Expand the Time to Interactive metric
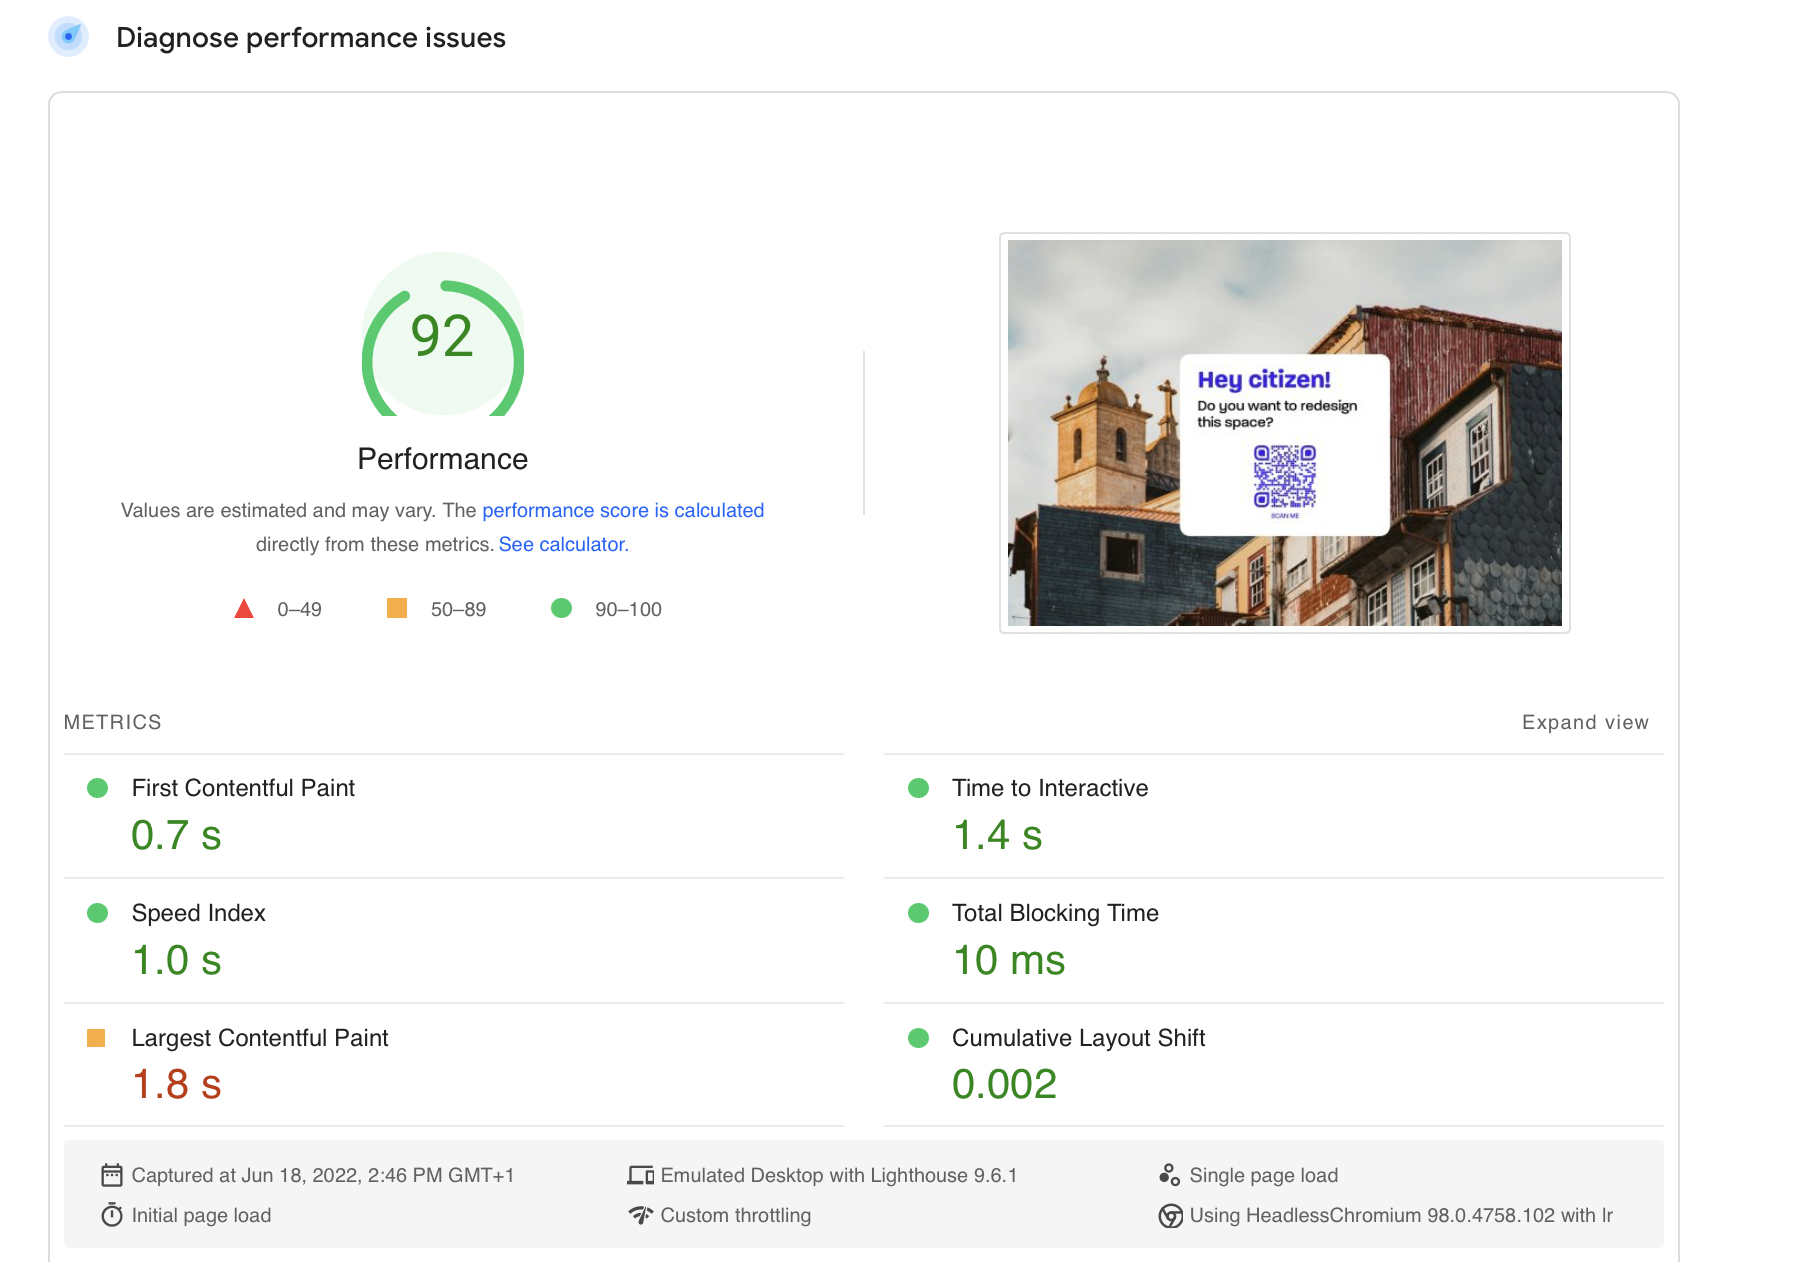This screenshot has height=1262, width=1810. click(x=1049, y=788)
